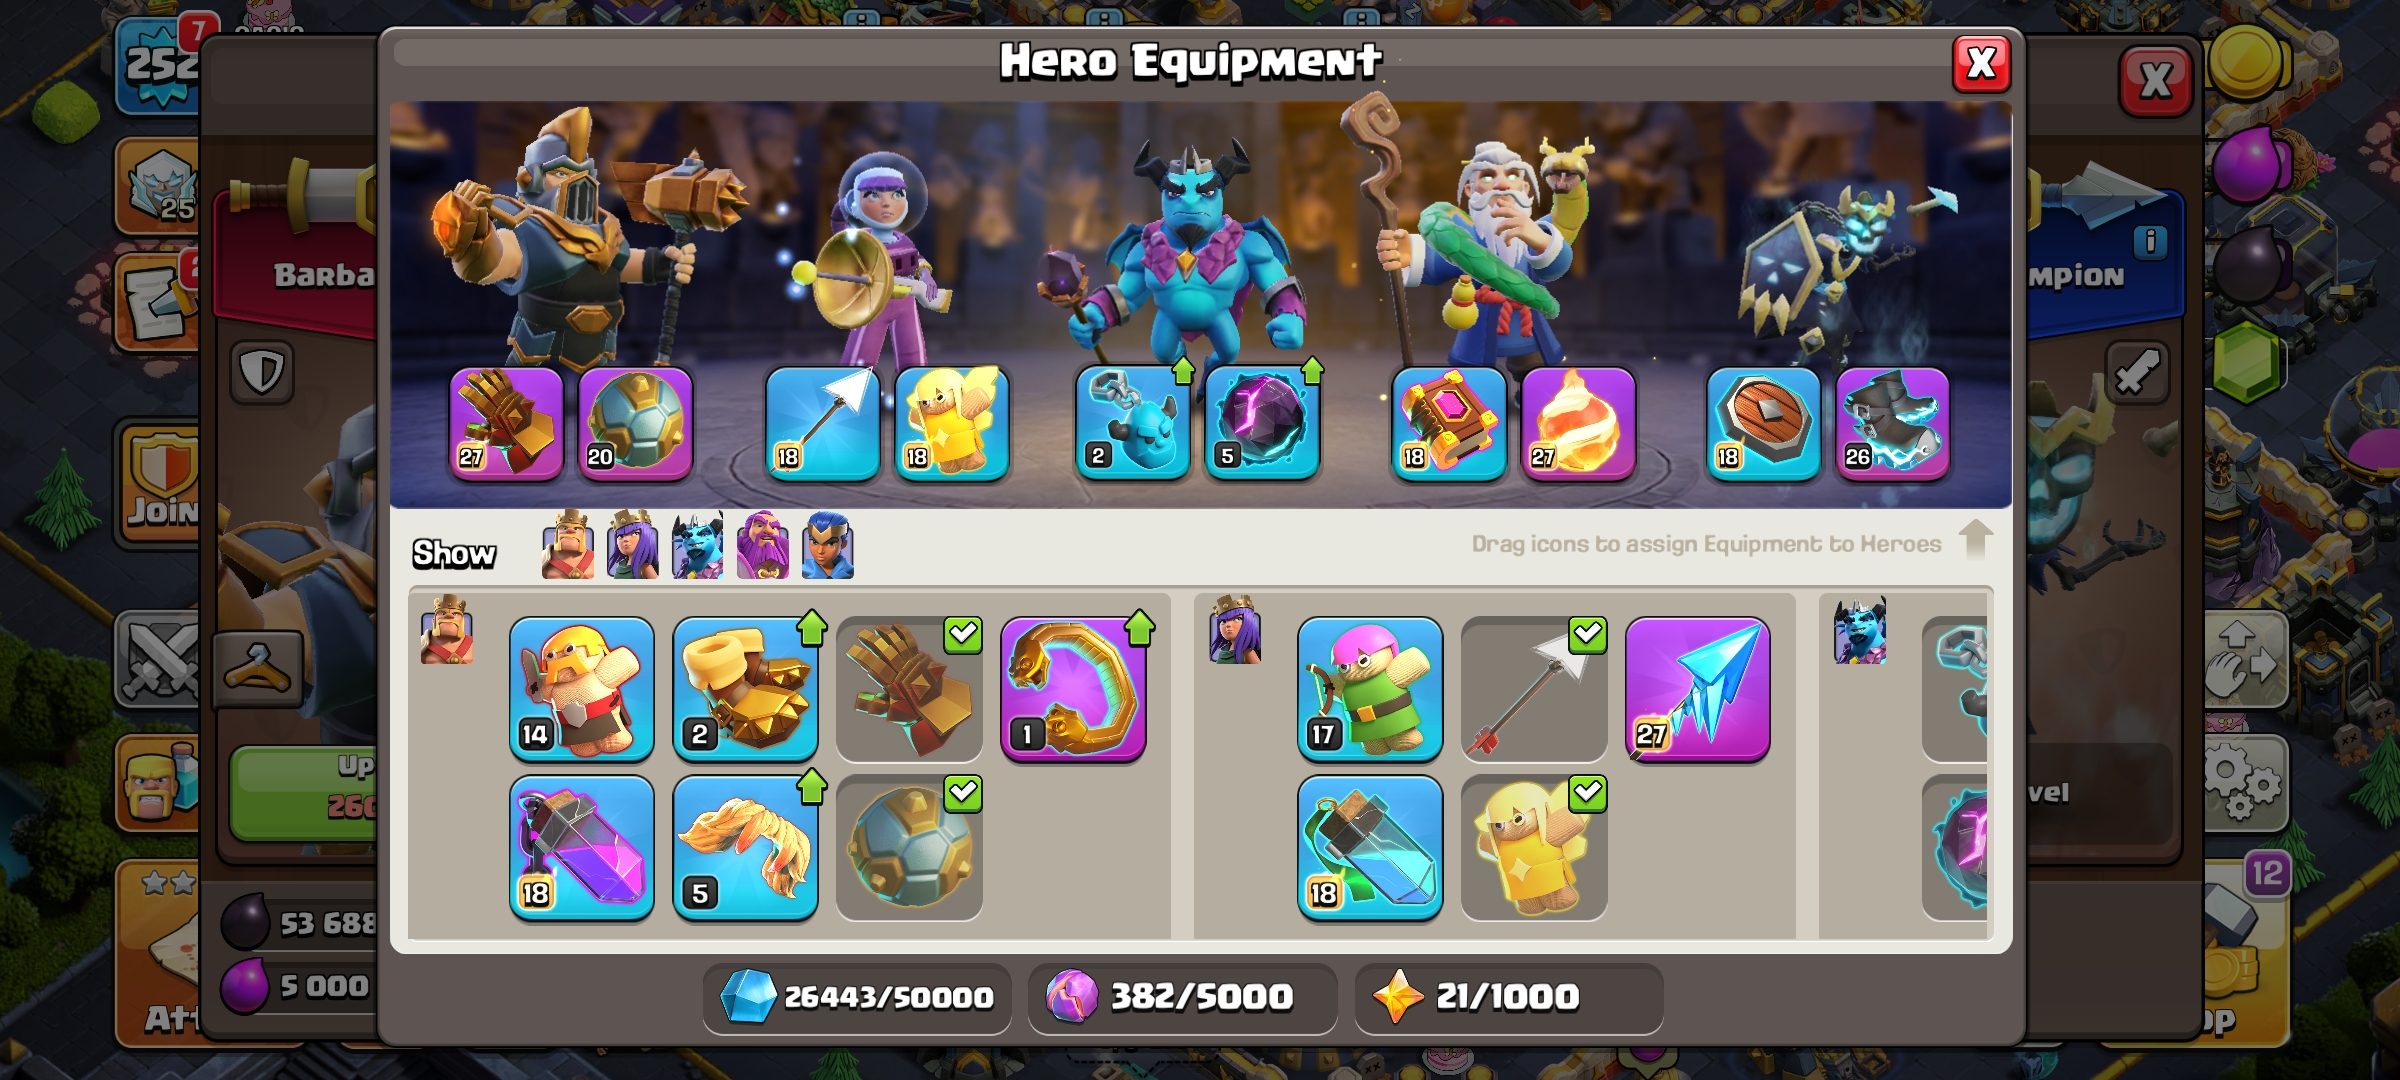Pick the level 18 Invisibility Vial equipment
Viewport: 2400px width, 1080px height.
(1370, 847)
